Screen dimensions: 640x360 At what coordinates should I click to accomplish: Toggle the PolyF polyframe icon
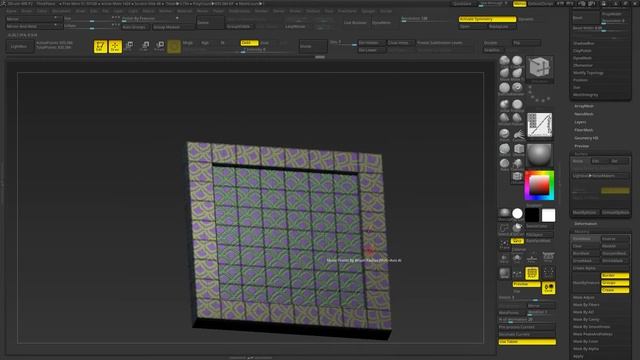tap(532, 273)
